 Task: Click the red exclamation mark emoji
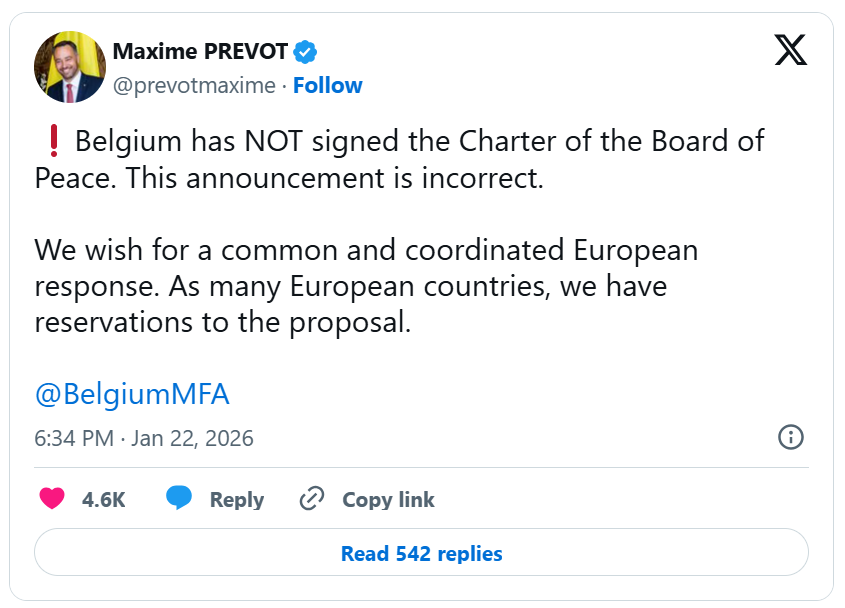[52, 142]
